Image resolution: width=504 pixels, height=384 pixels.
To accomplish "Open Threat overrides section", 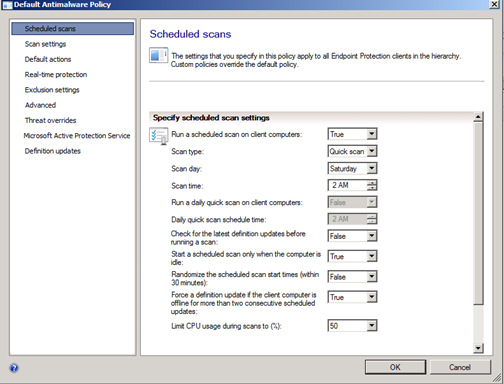I will [50, 120].
